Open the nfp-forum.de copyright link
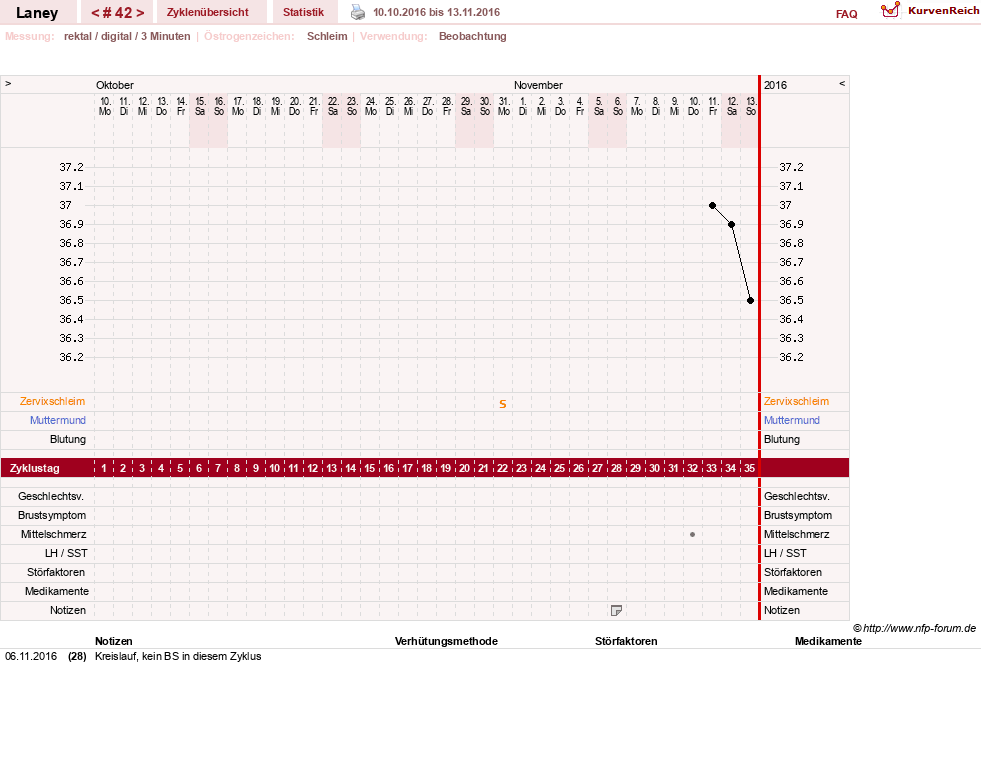 [x=914, y=628]
